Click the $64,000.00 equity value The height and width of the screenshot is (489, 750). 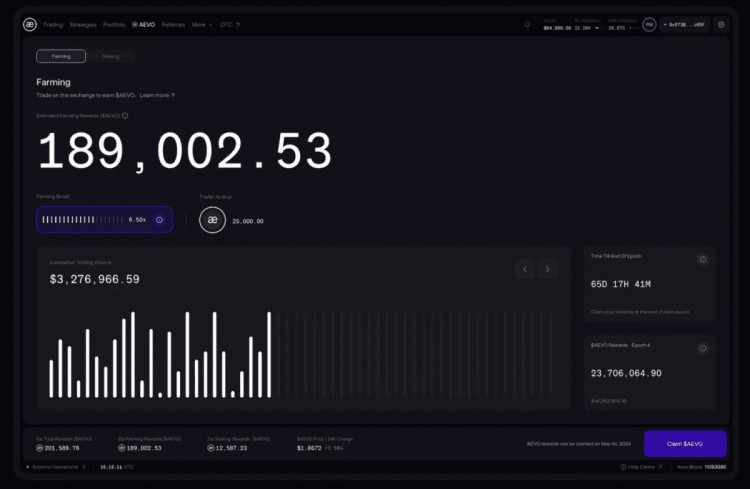[x=557, y=28]
